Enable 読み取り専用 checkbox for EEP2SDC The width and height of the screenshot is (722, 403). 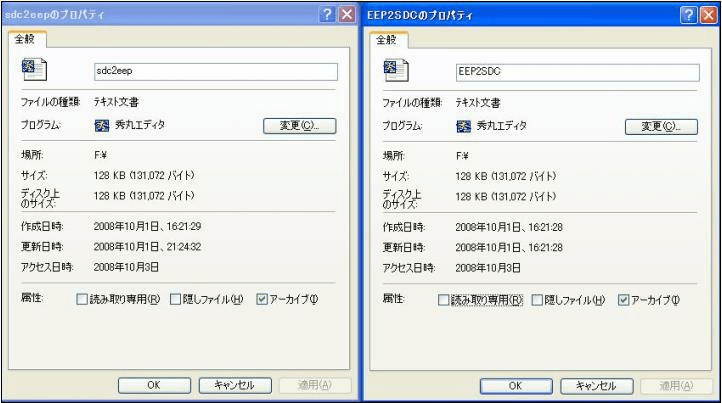[443, 300]
